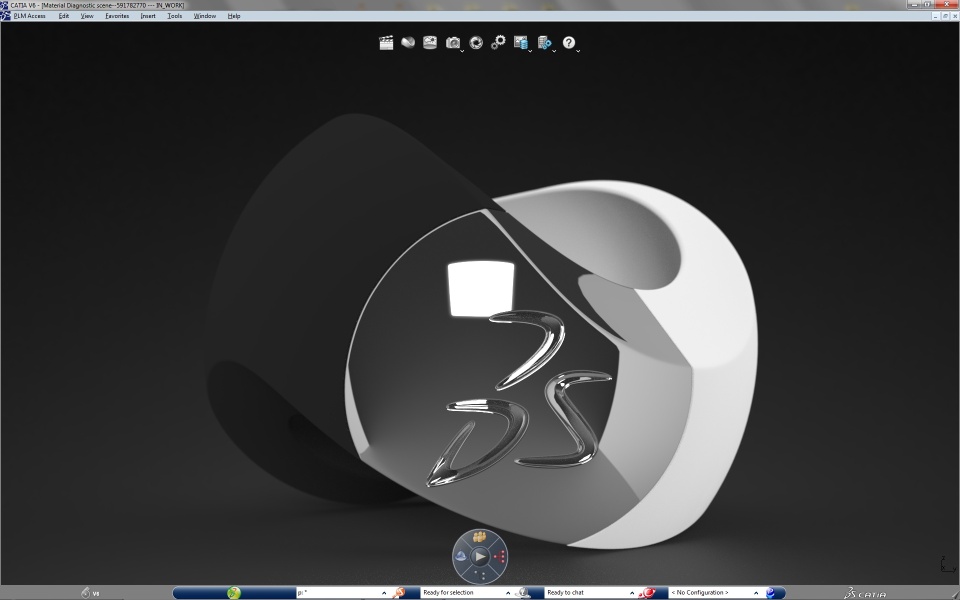Click the material sphere icon in toolbar

(x=408, y=42)
